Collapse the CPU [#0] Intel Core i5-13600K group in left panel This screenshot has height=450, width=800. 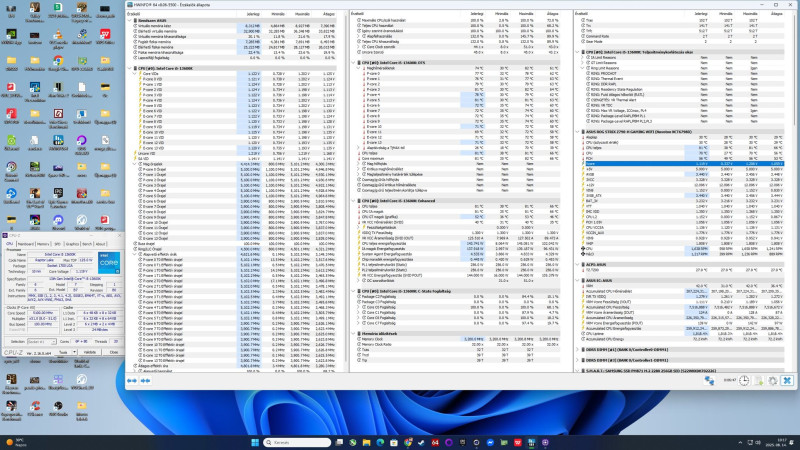click(130, 68)
